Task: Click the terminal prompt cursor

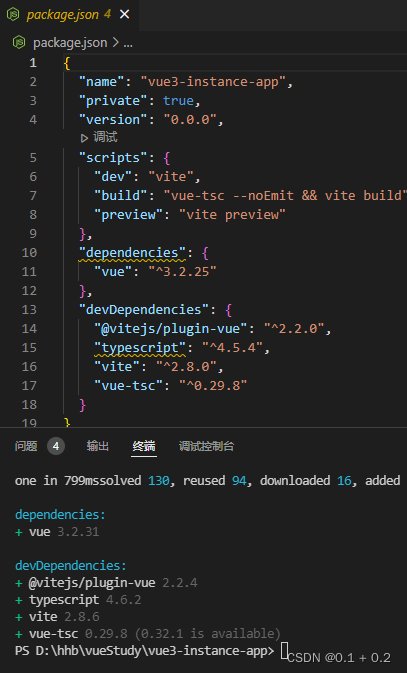Action: pos(284,650)
